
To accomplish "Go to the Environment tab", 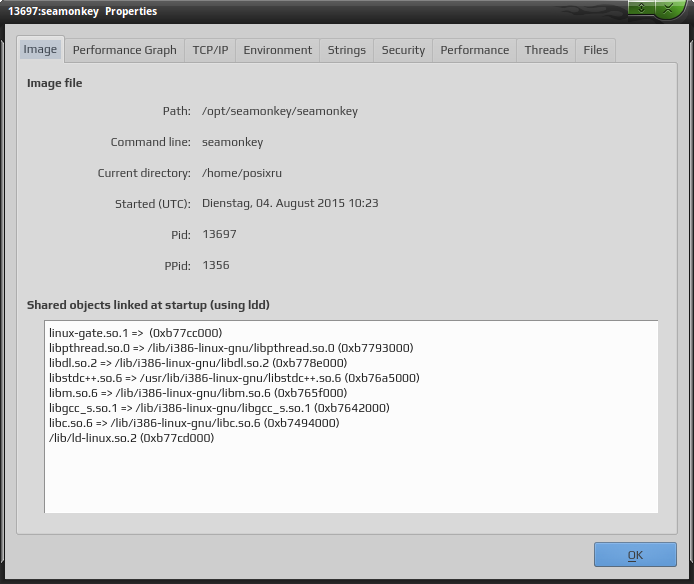I will (x=278, y=50).
